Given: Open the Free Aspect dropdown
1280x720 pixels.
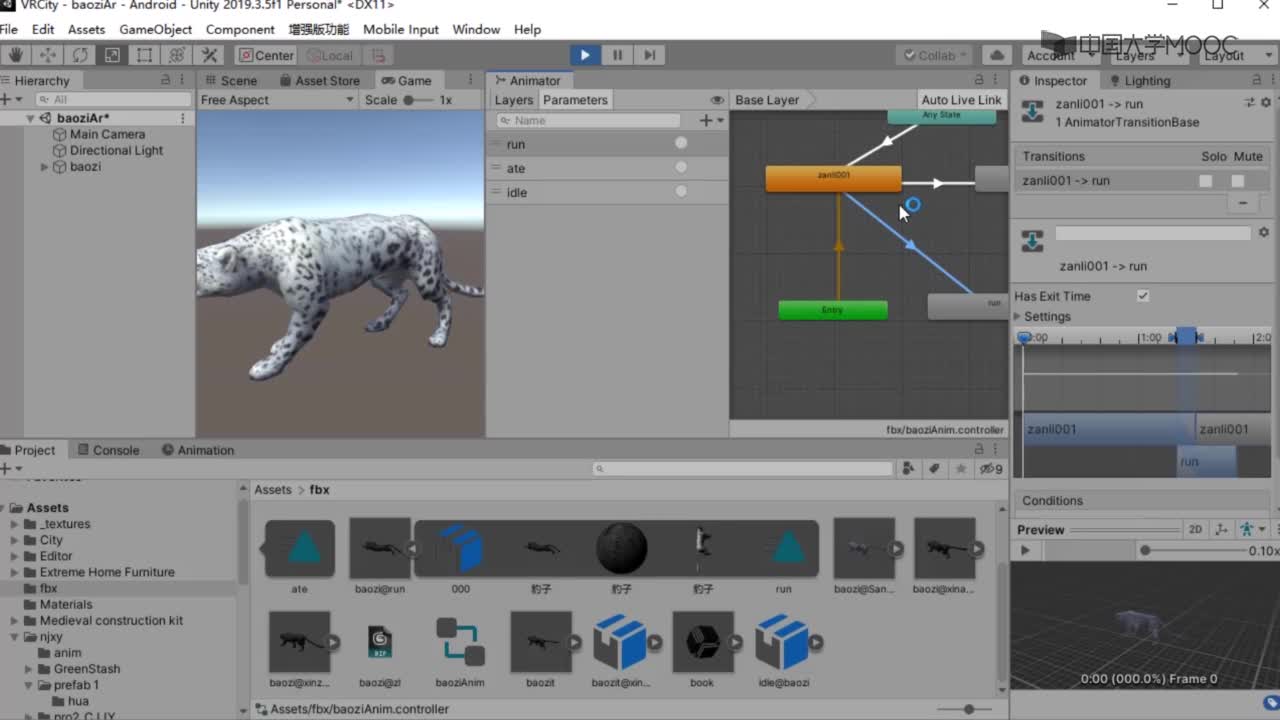Looking at the screenshot, I should tap(277, 100).
